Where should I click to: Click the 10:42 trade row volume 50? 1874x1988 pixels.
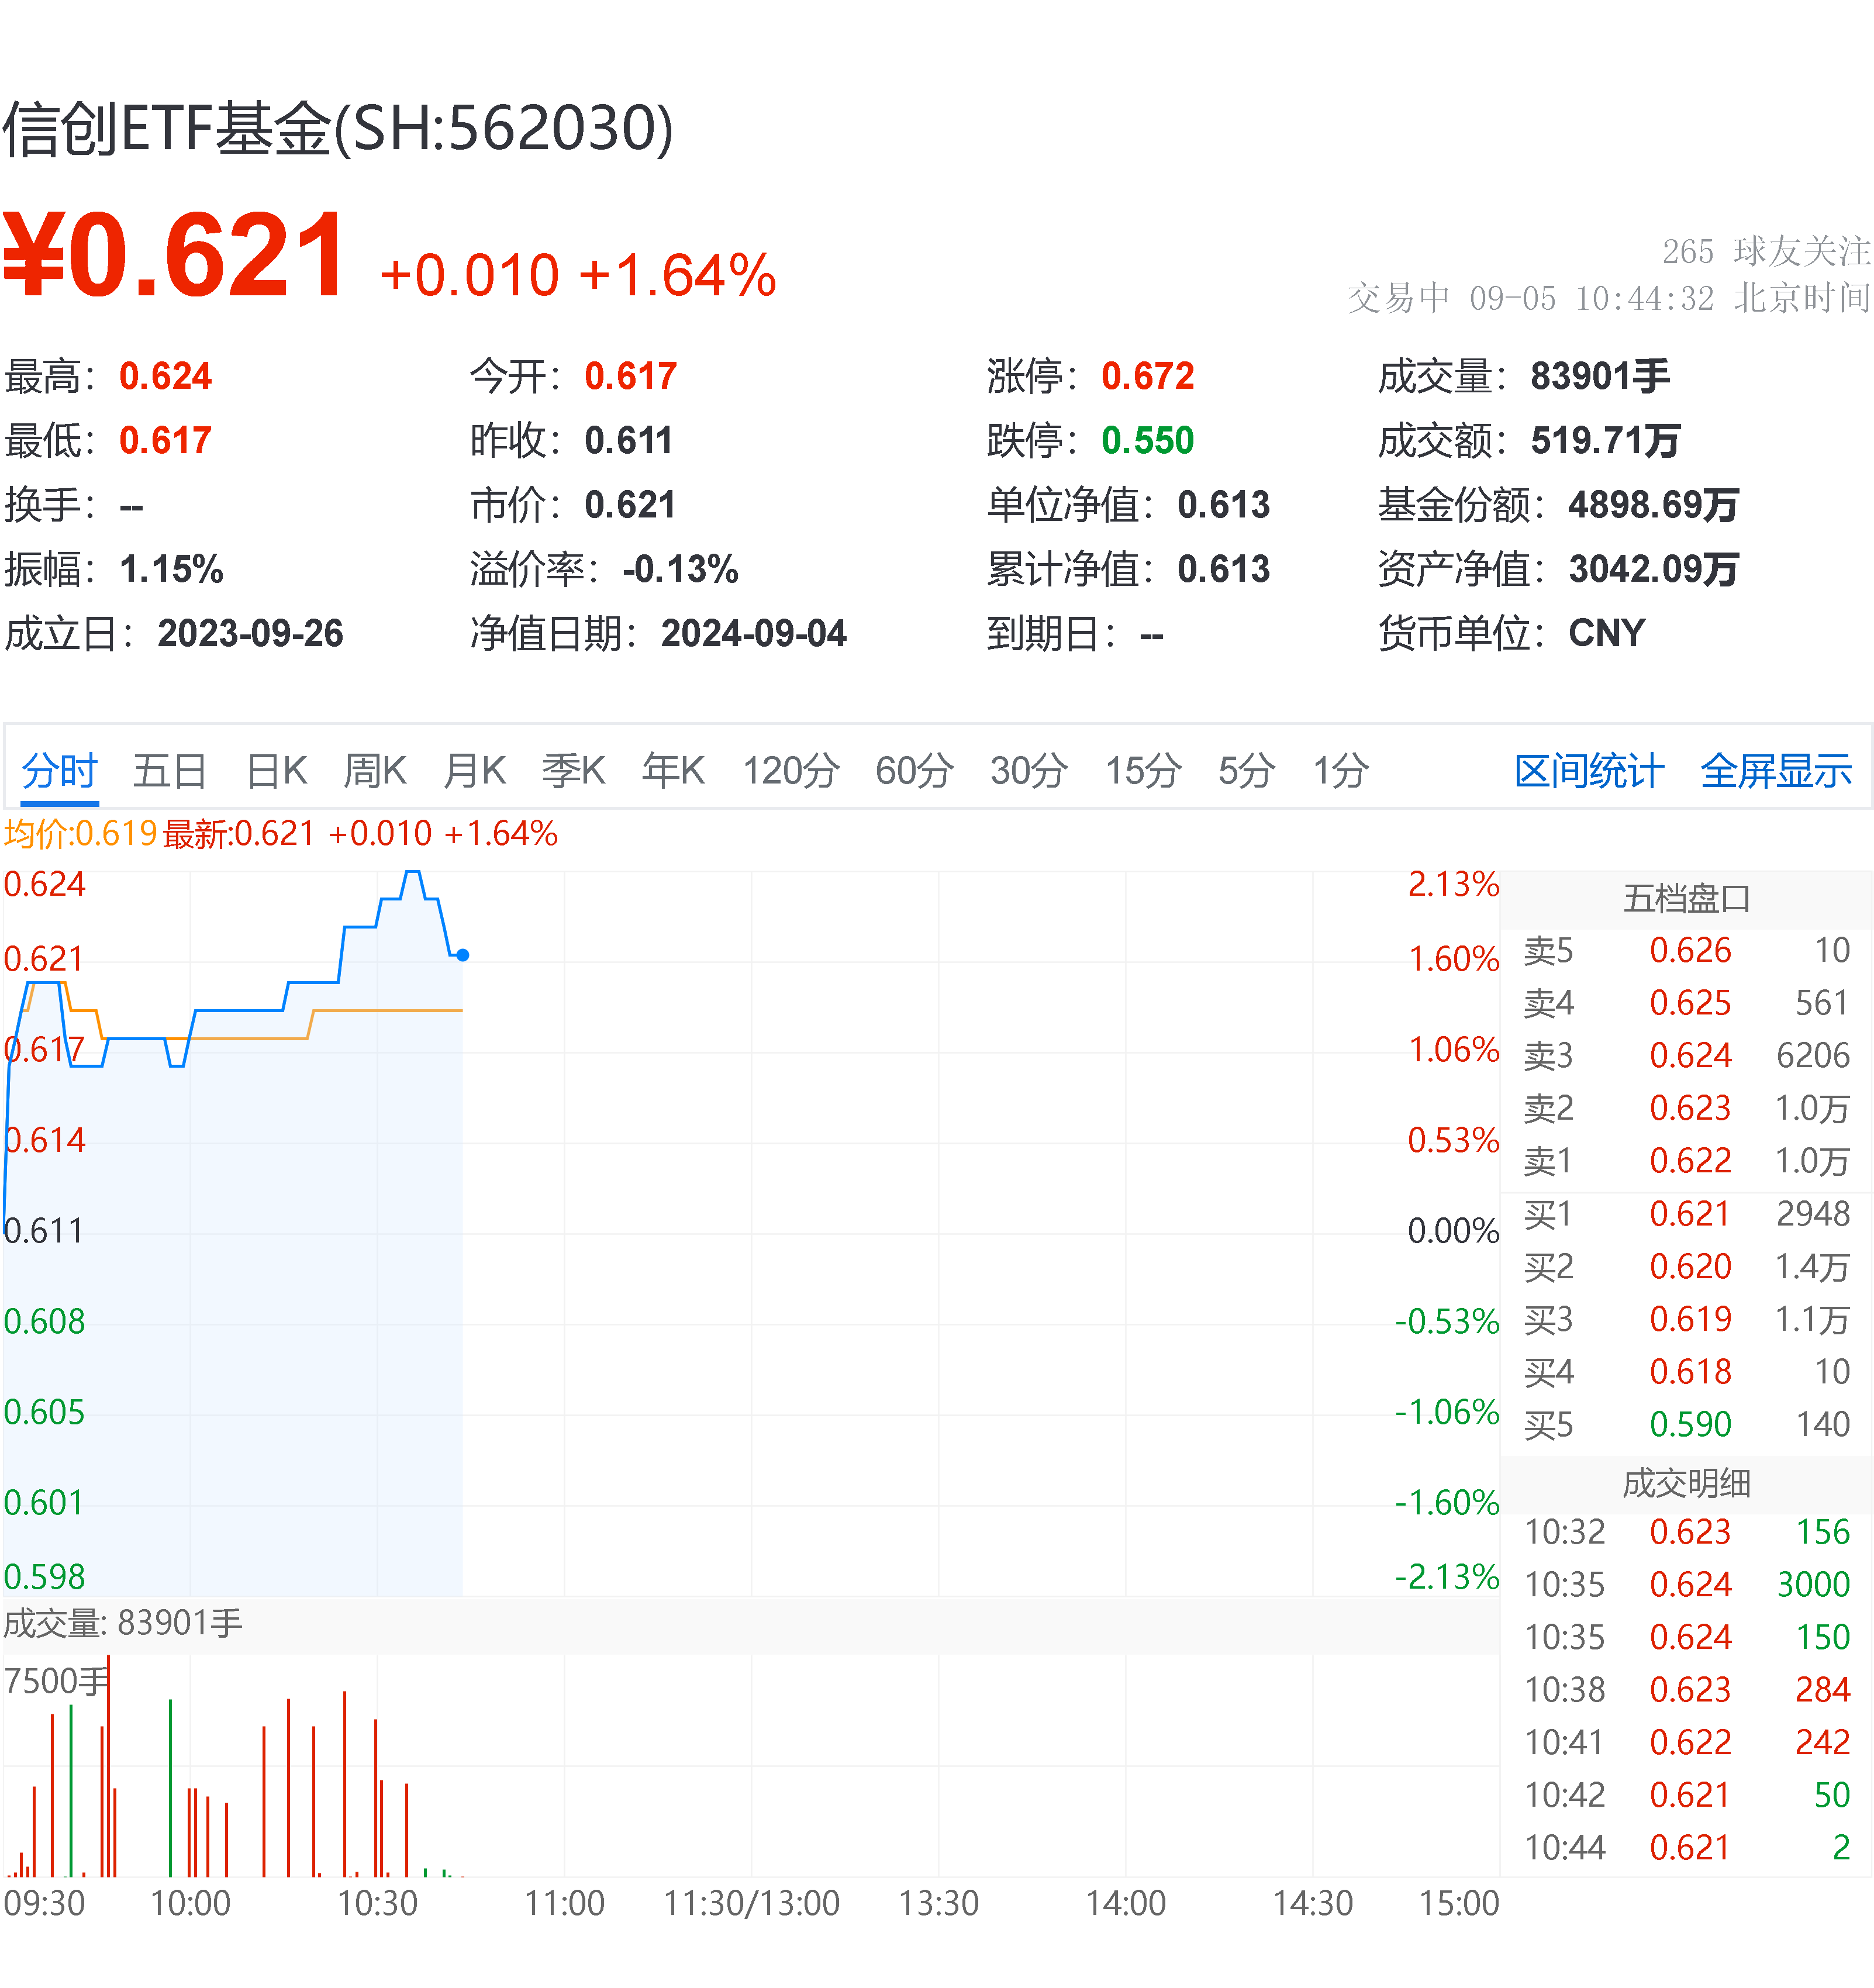point(1832,1795)
